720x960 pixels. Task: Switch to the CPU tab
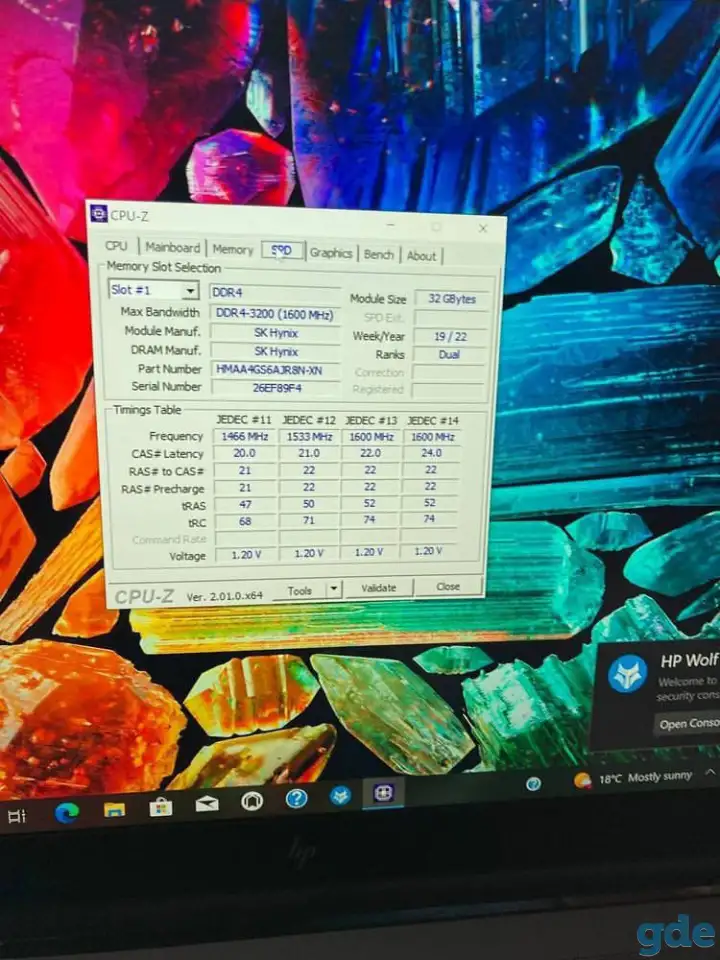[x=116, y=246]
